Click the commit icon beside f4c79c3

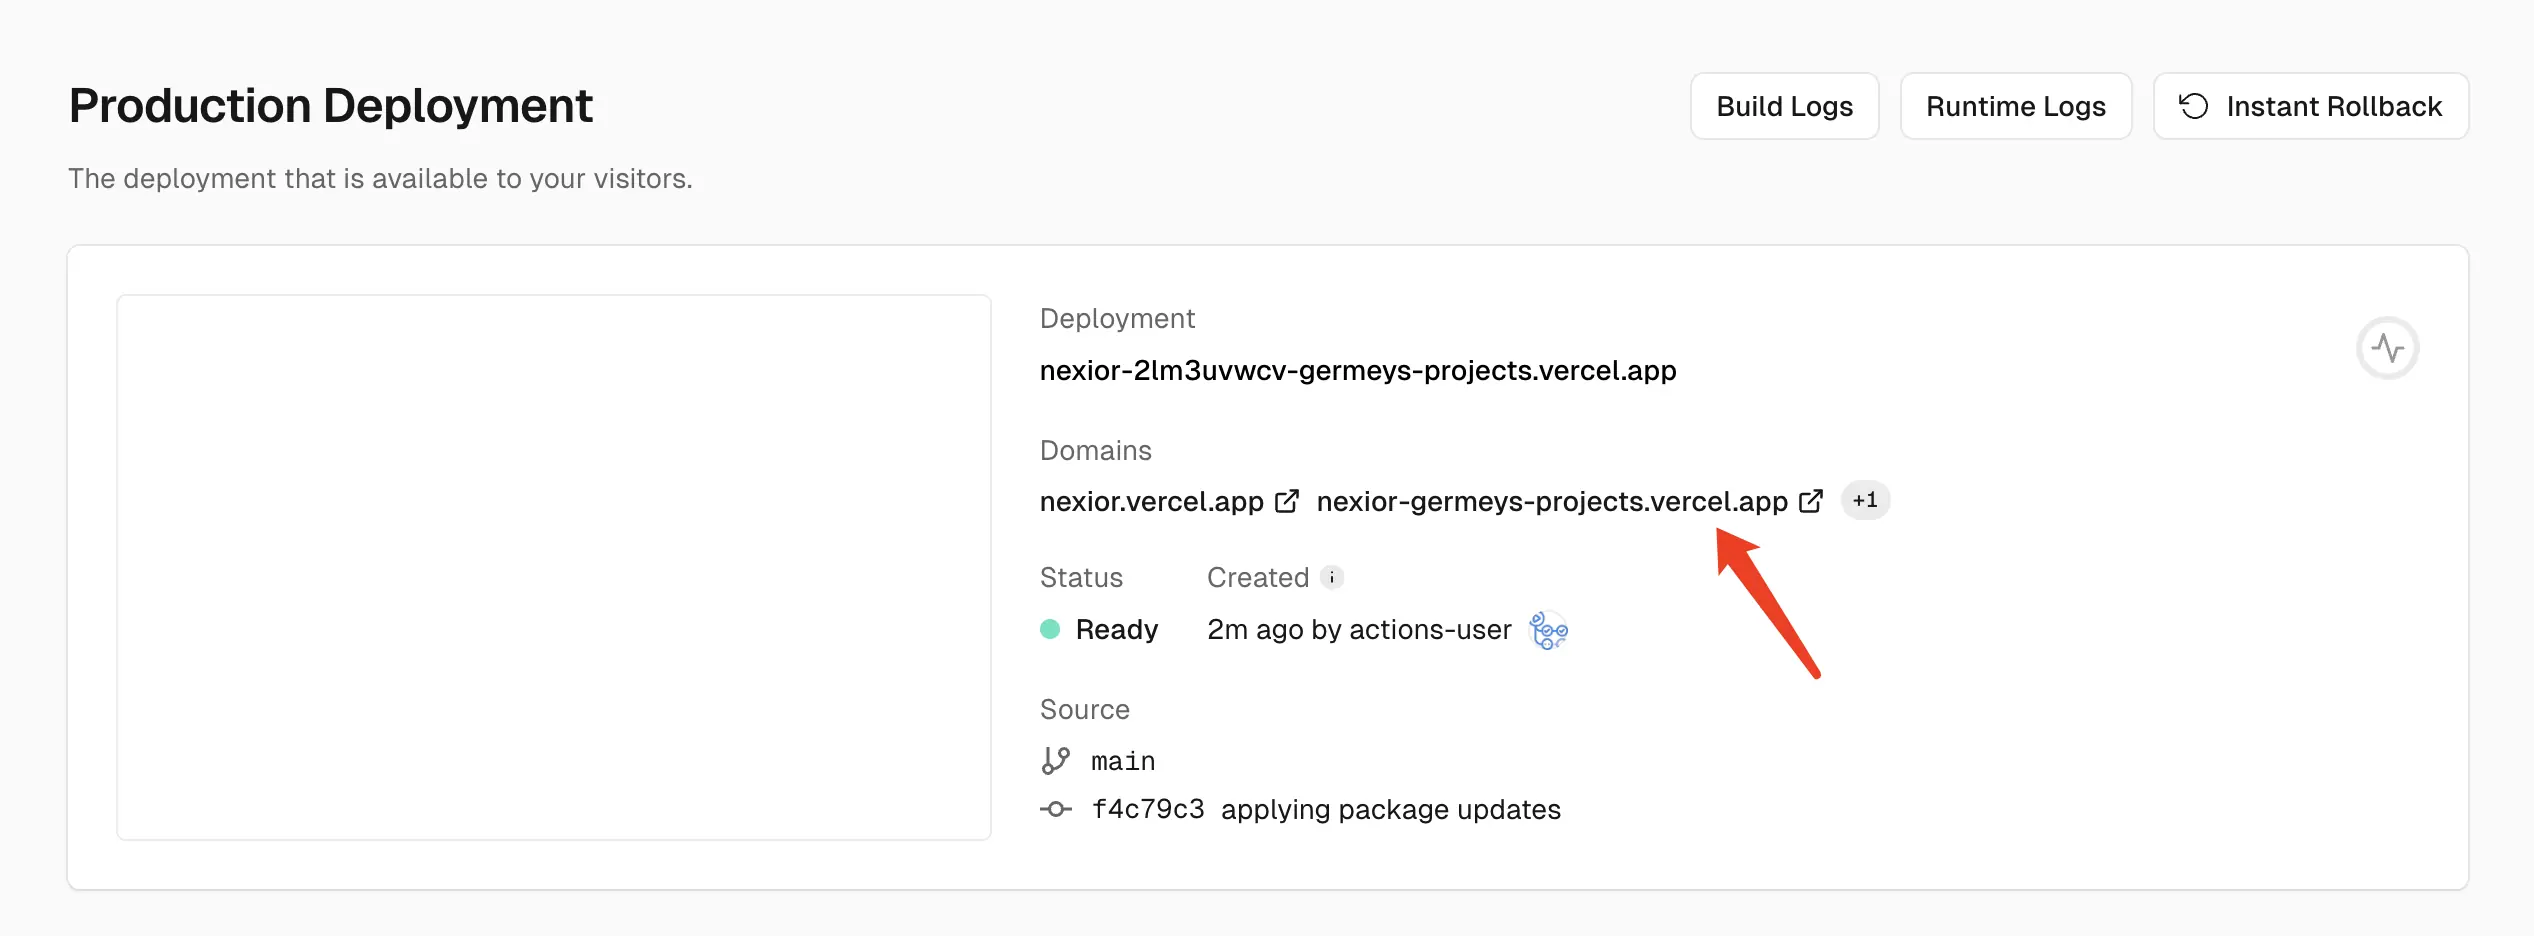coord(1056,809)
